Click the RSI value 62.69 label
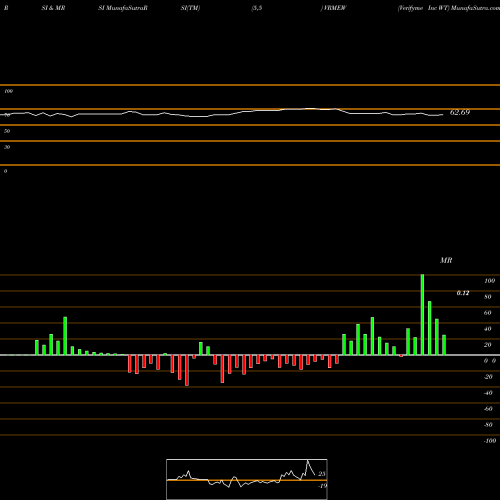 click(460, 112)
